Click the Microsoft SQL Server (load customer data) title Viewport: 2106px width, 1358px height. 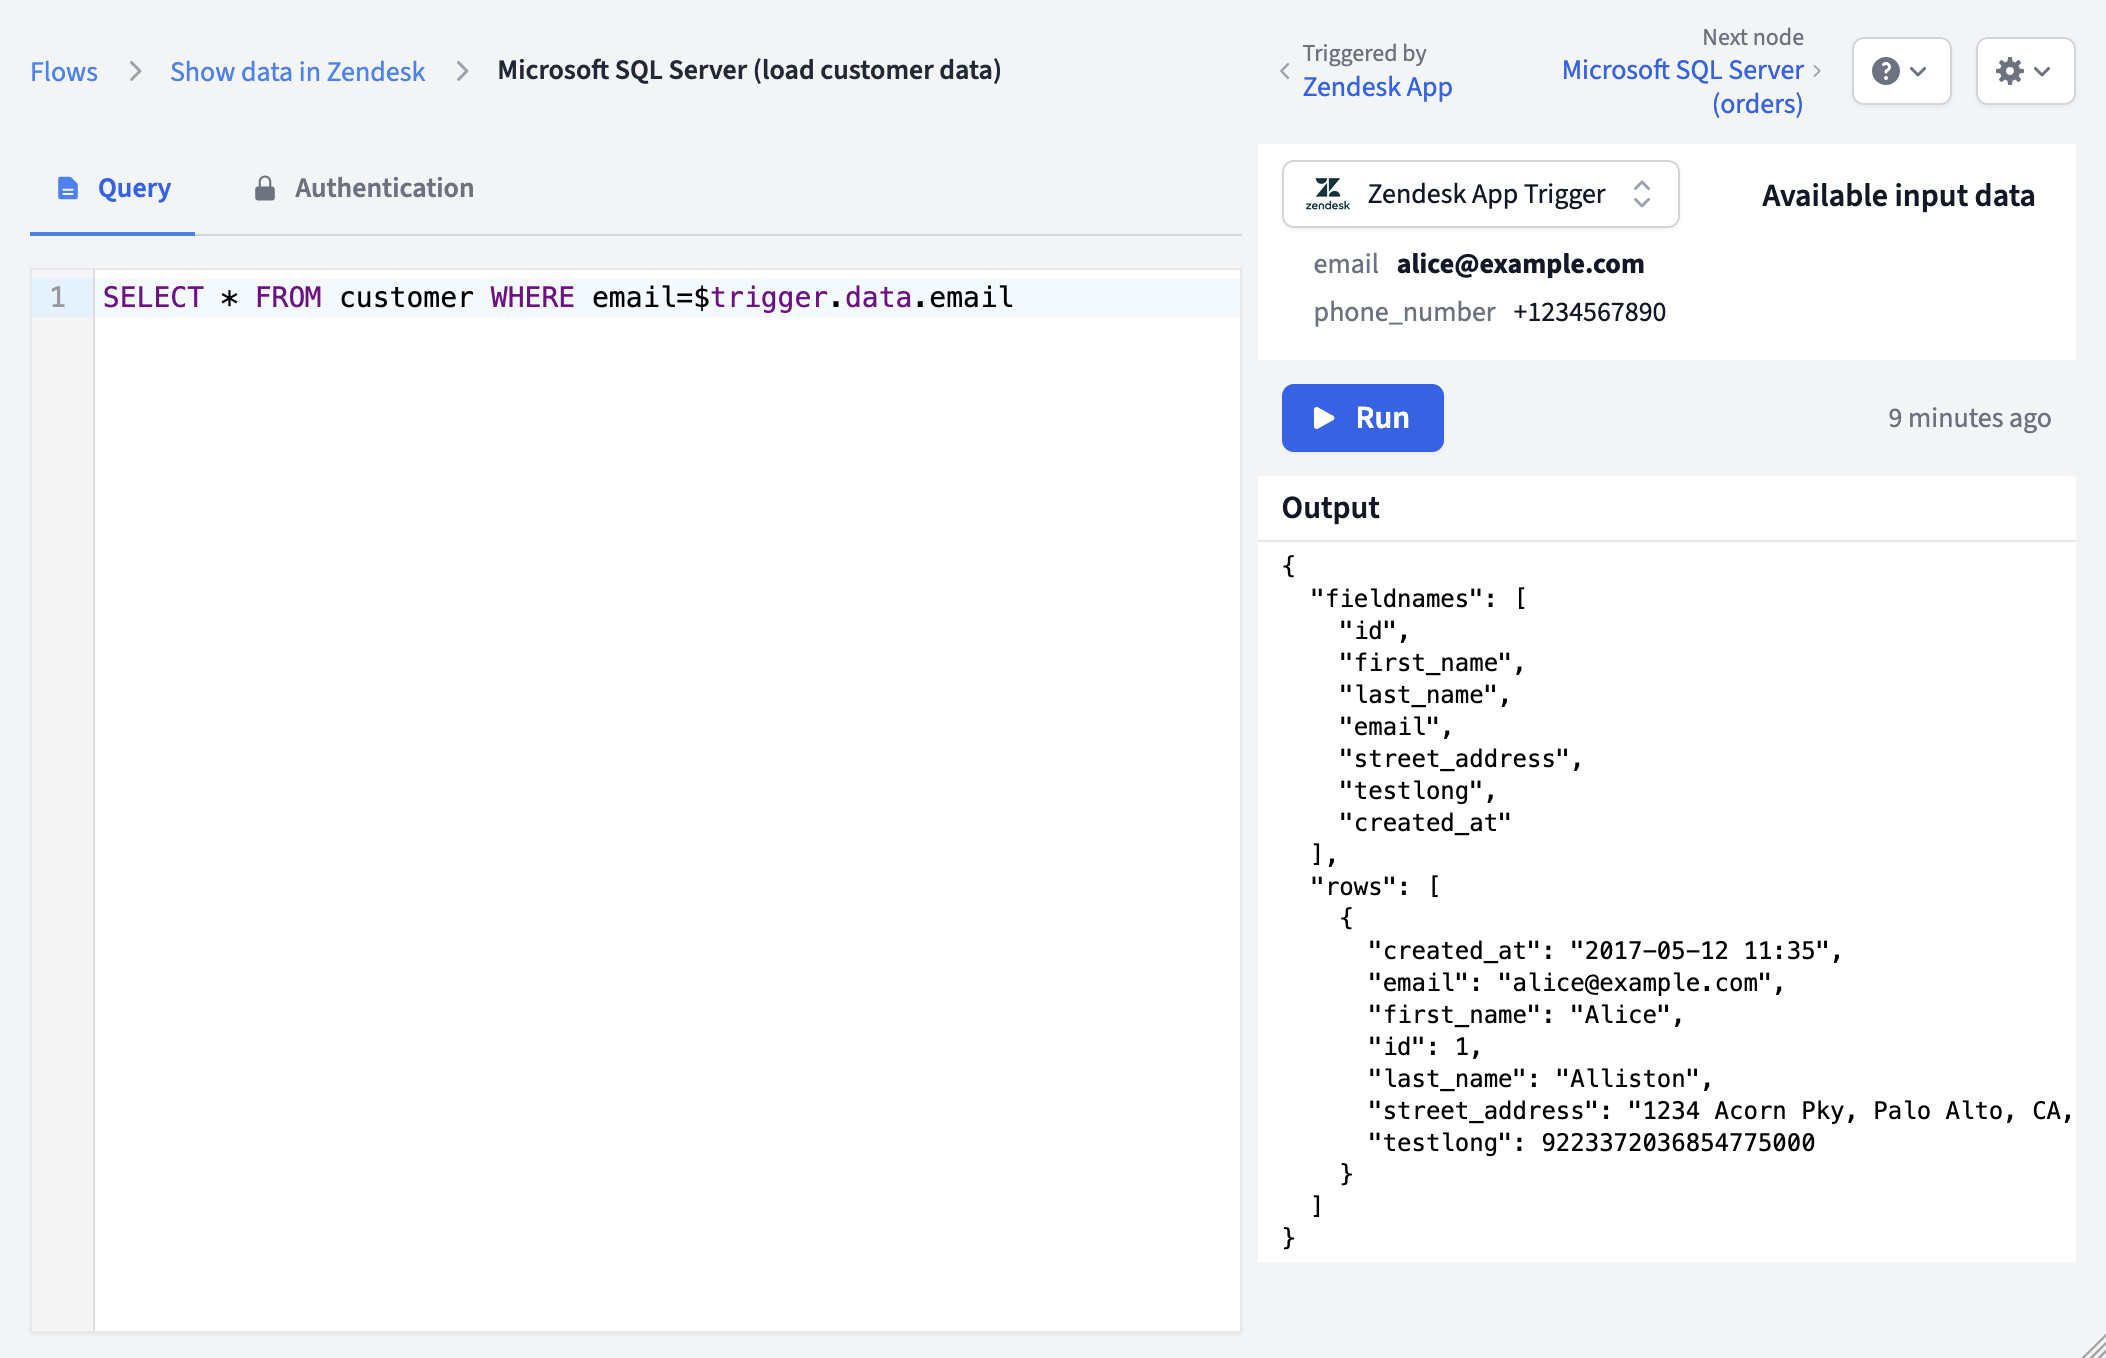pos(749,70)
